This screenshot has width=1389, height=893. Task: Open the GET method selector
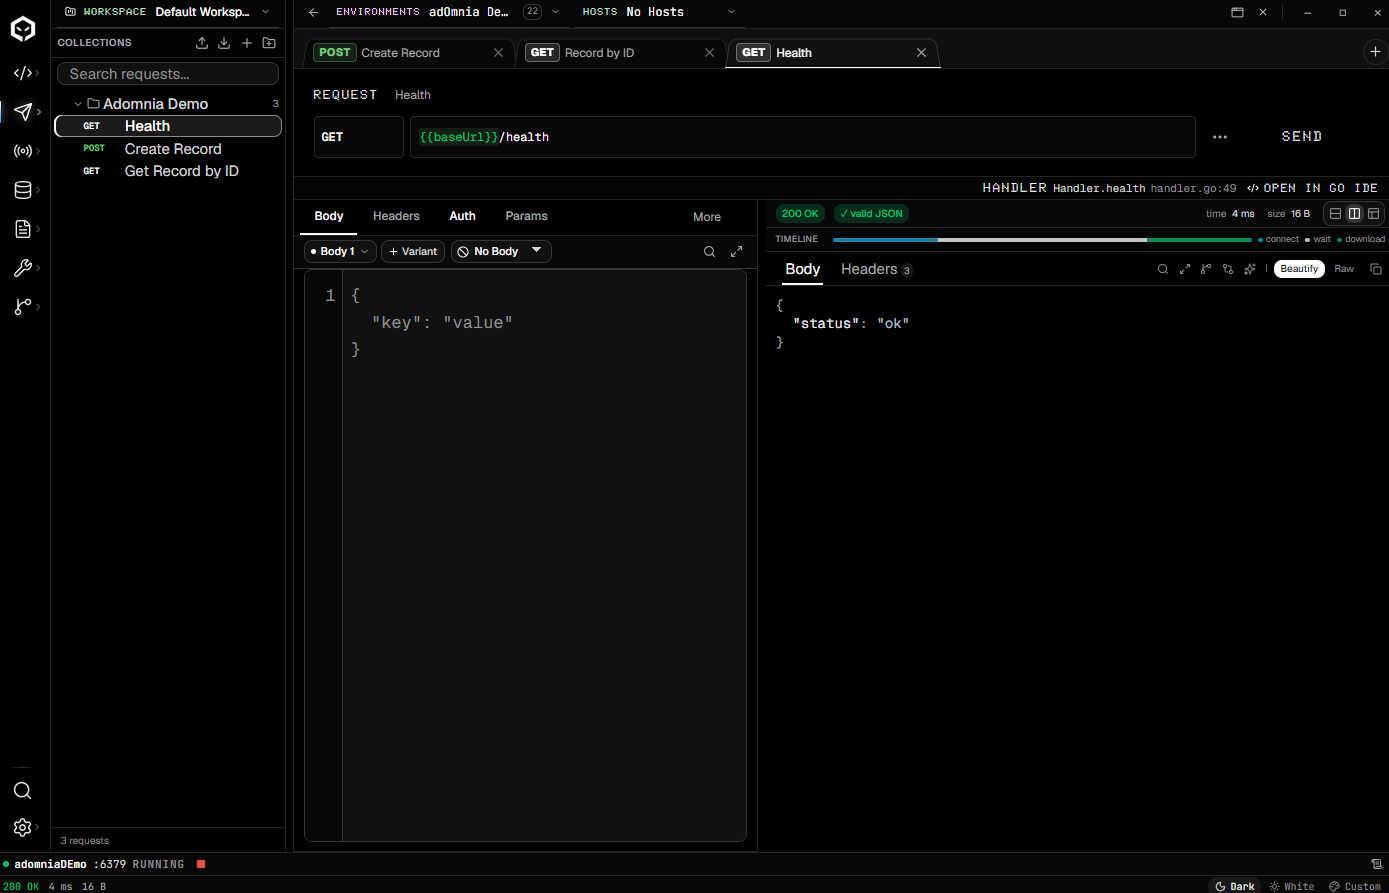tap(359, 137)
